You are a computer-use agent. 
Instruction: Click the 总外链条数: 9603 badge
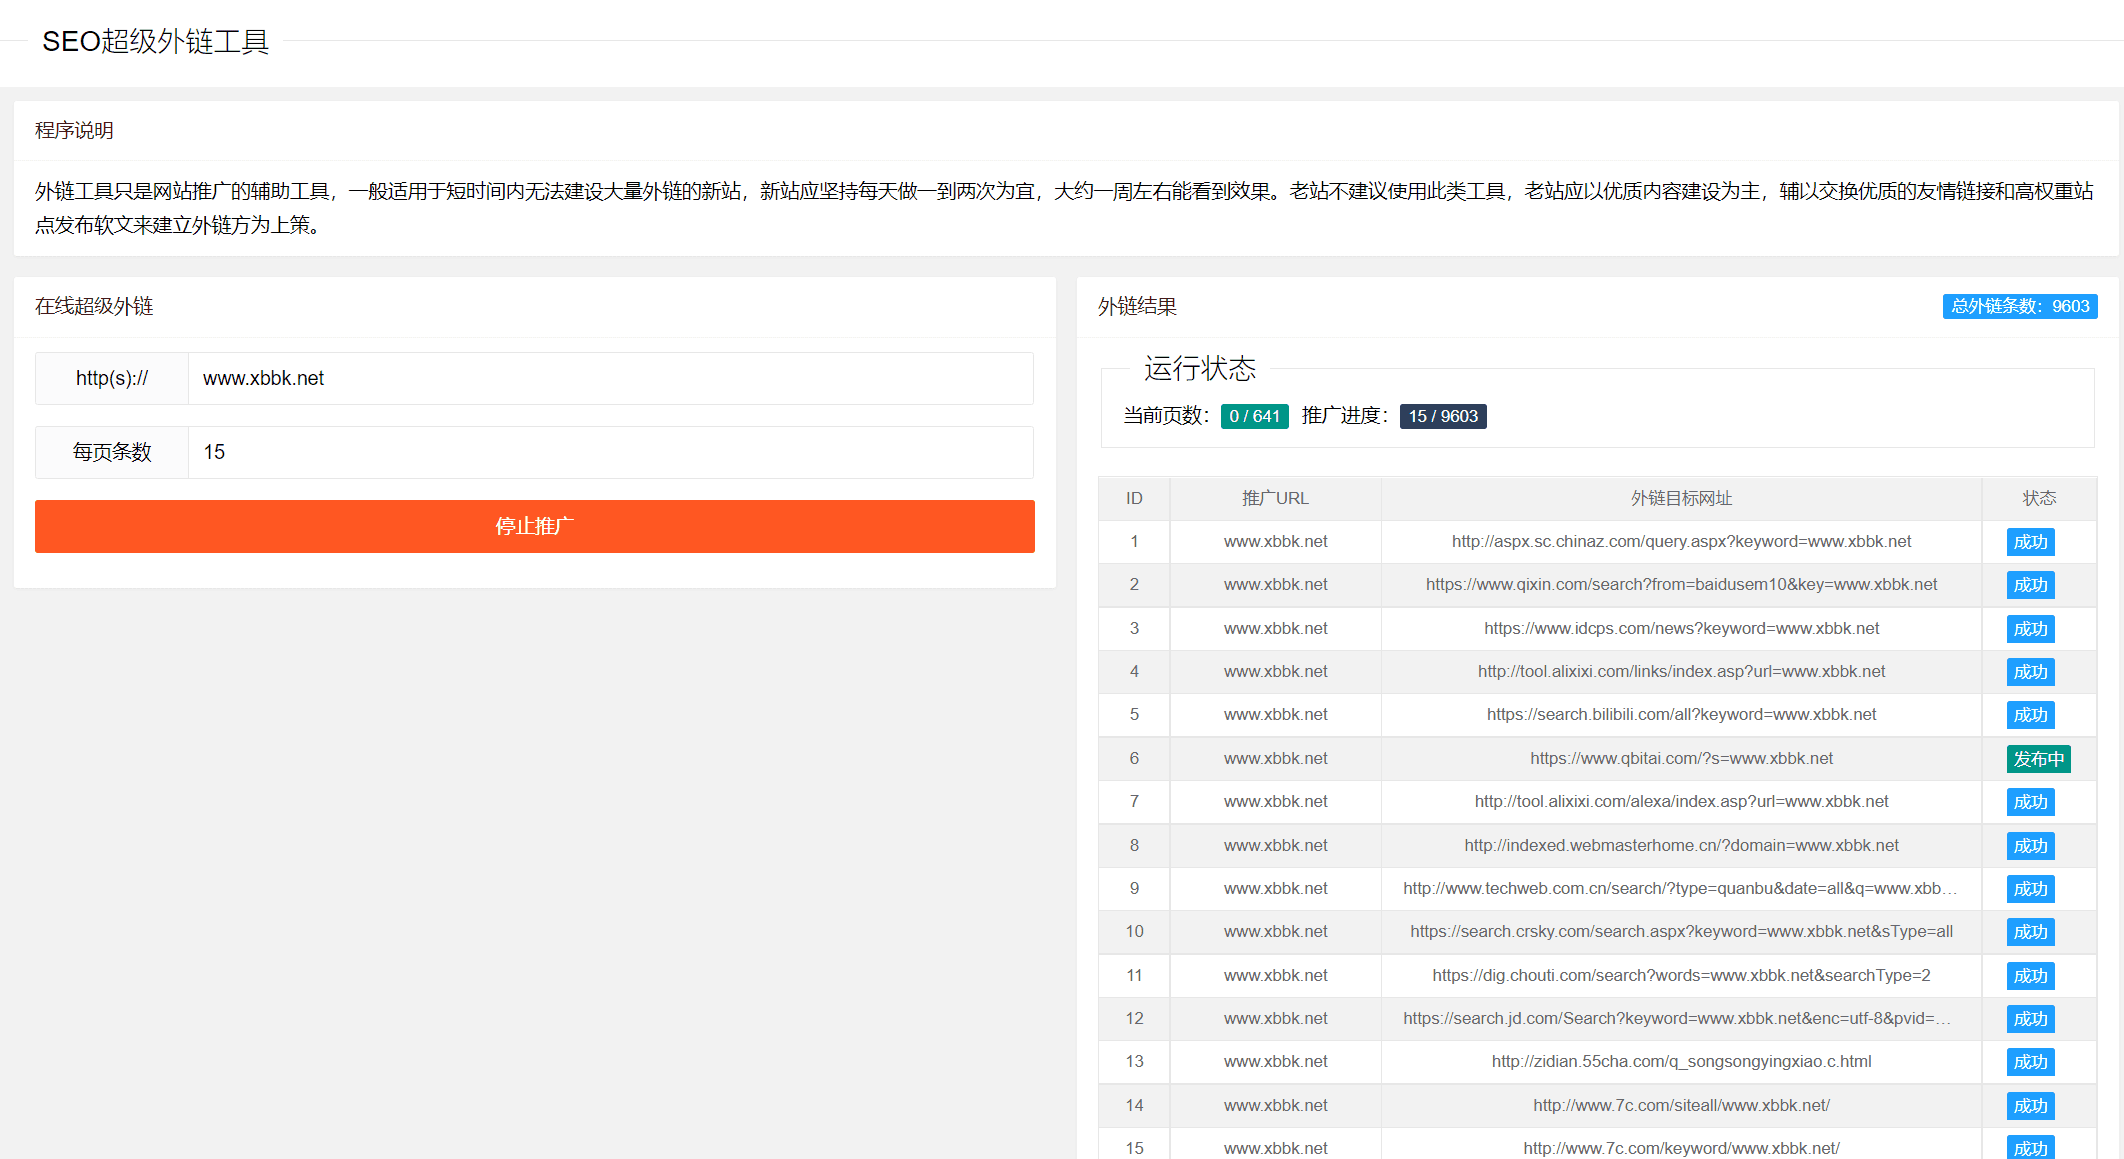tap(2020, 306)
